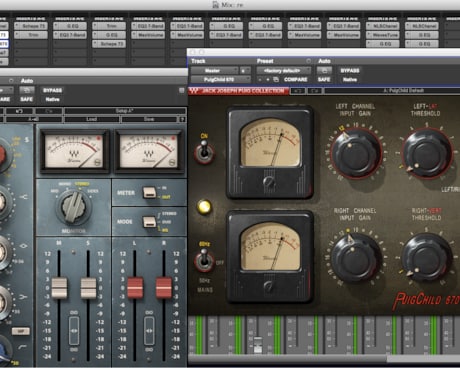Open the preset settings menu circle beside Preset

point(308,61)
